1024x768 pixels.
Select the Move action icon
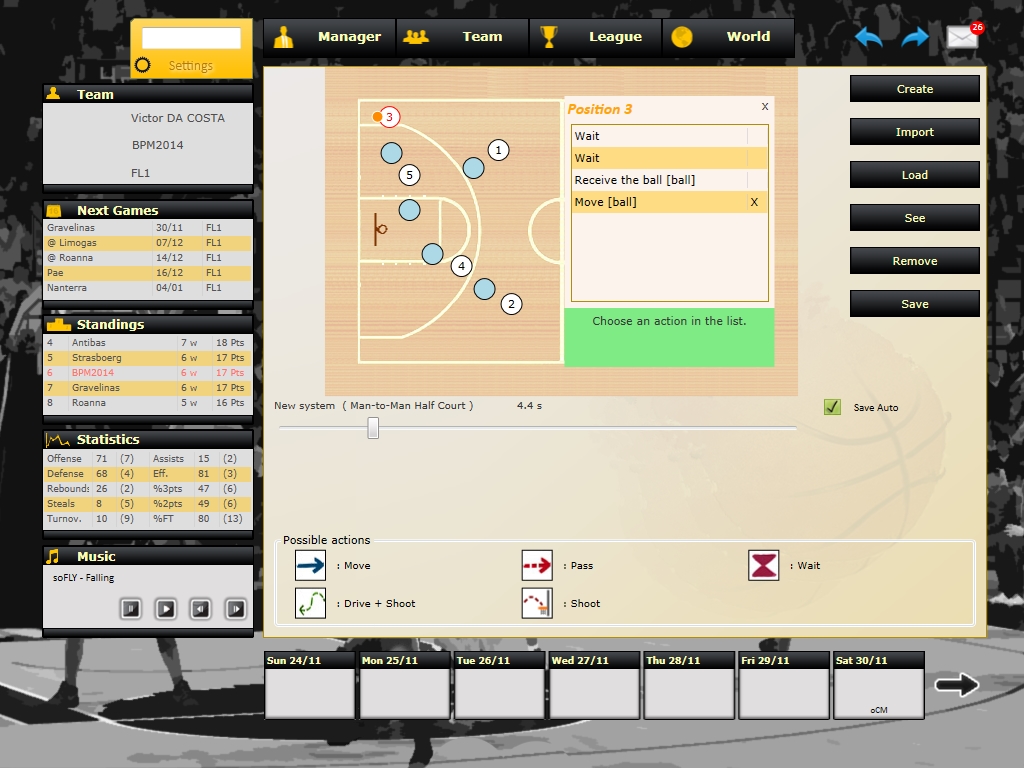(x=310, y=565)
